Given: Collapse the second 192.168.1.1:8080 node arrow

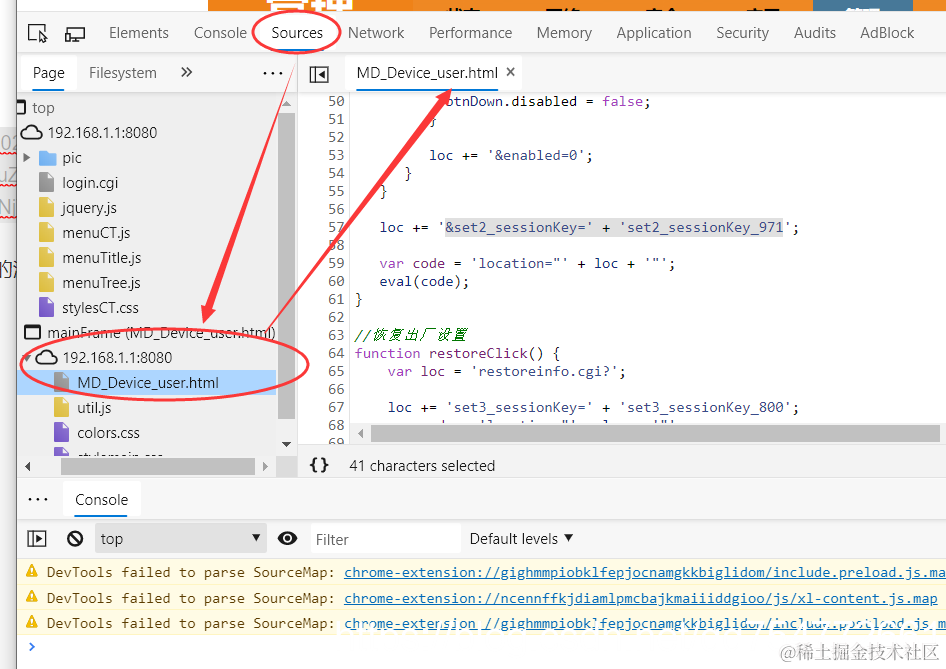Looking at the screenshot, I should click(x=27, y=358).
